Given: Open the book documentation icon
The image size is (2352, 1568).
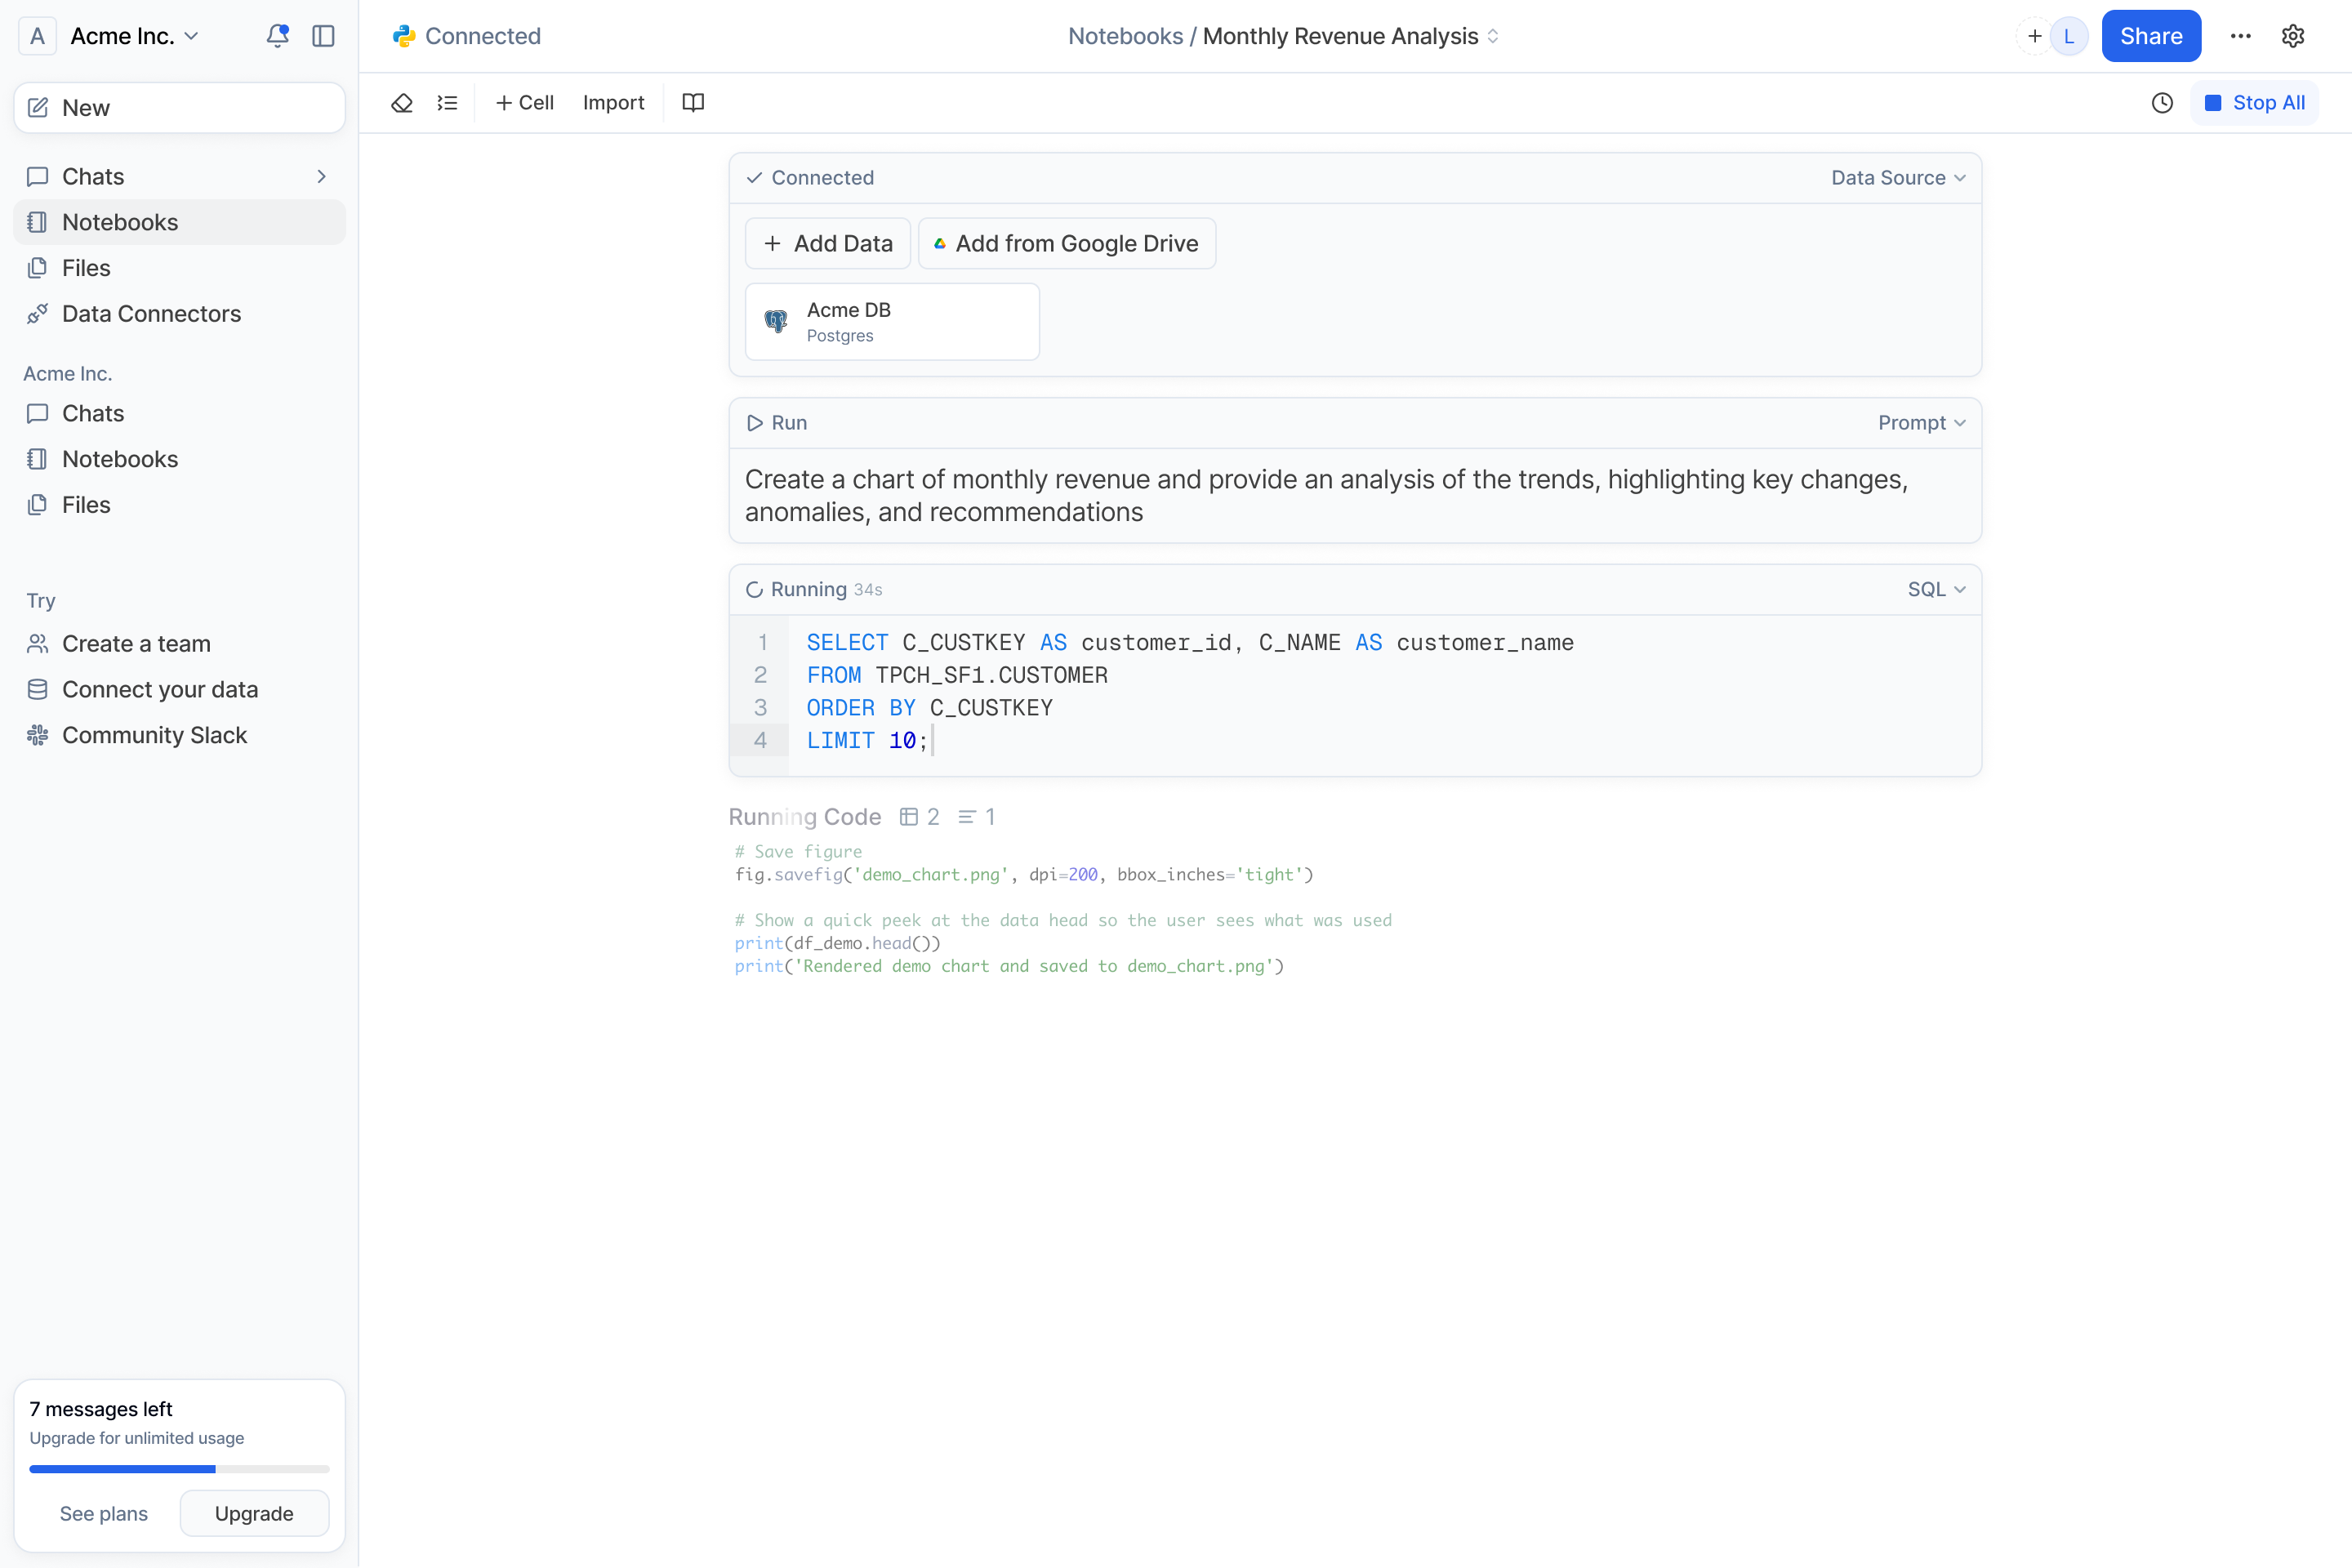Looking at the screenshot, I should [x=693, y=103].
